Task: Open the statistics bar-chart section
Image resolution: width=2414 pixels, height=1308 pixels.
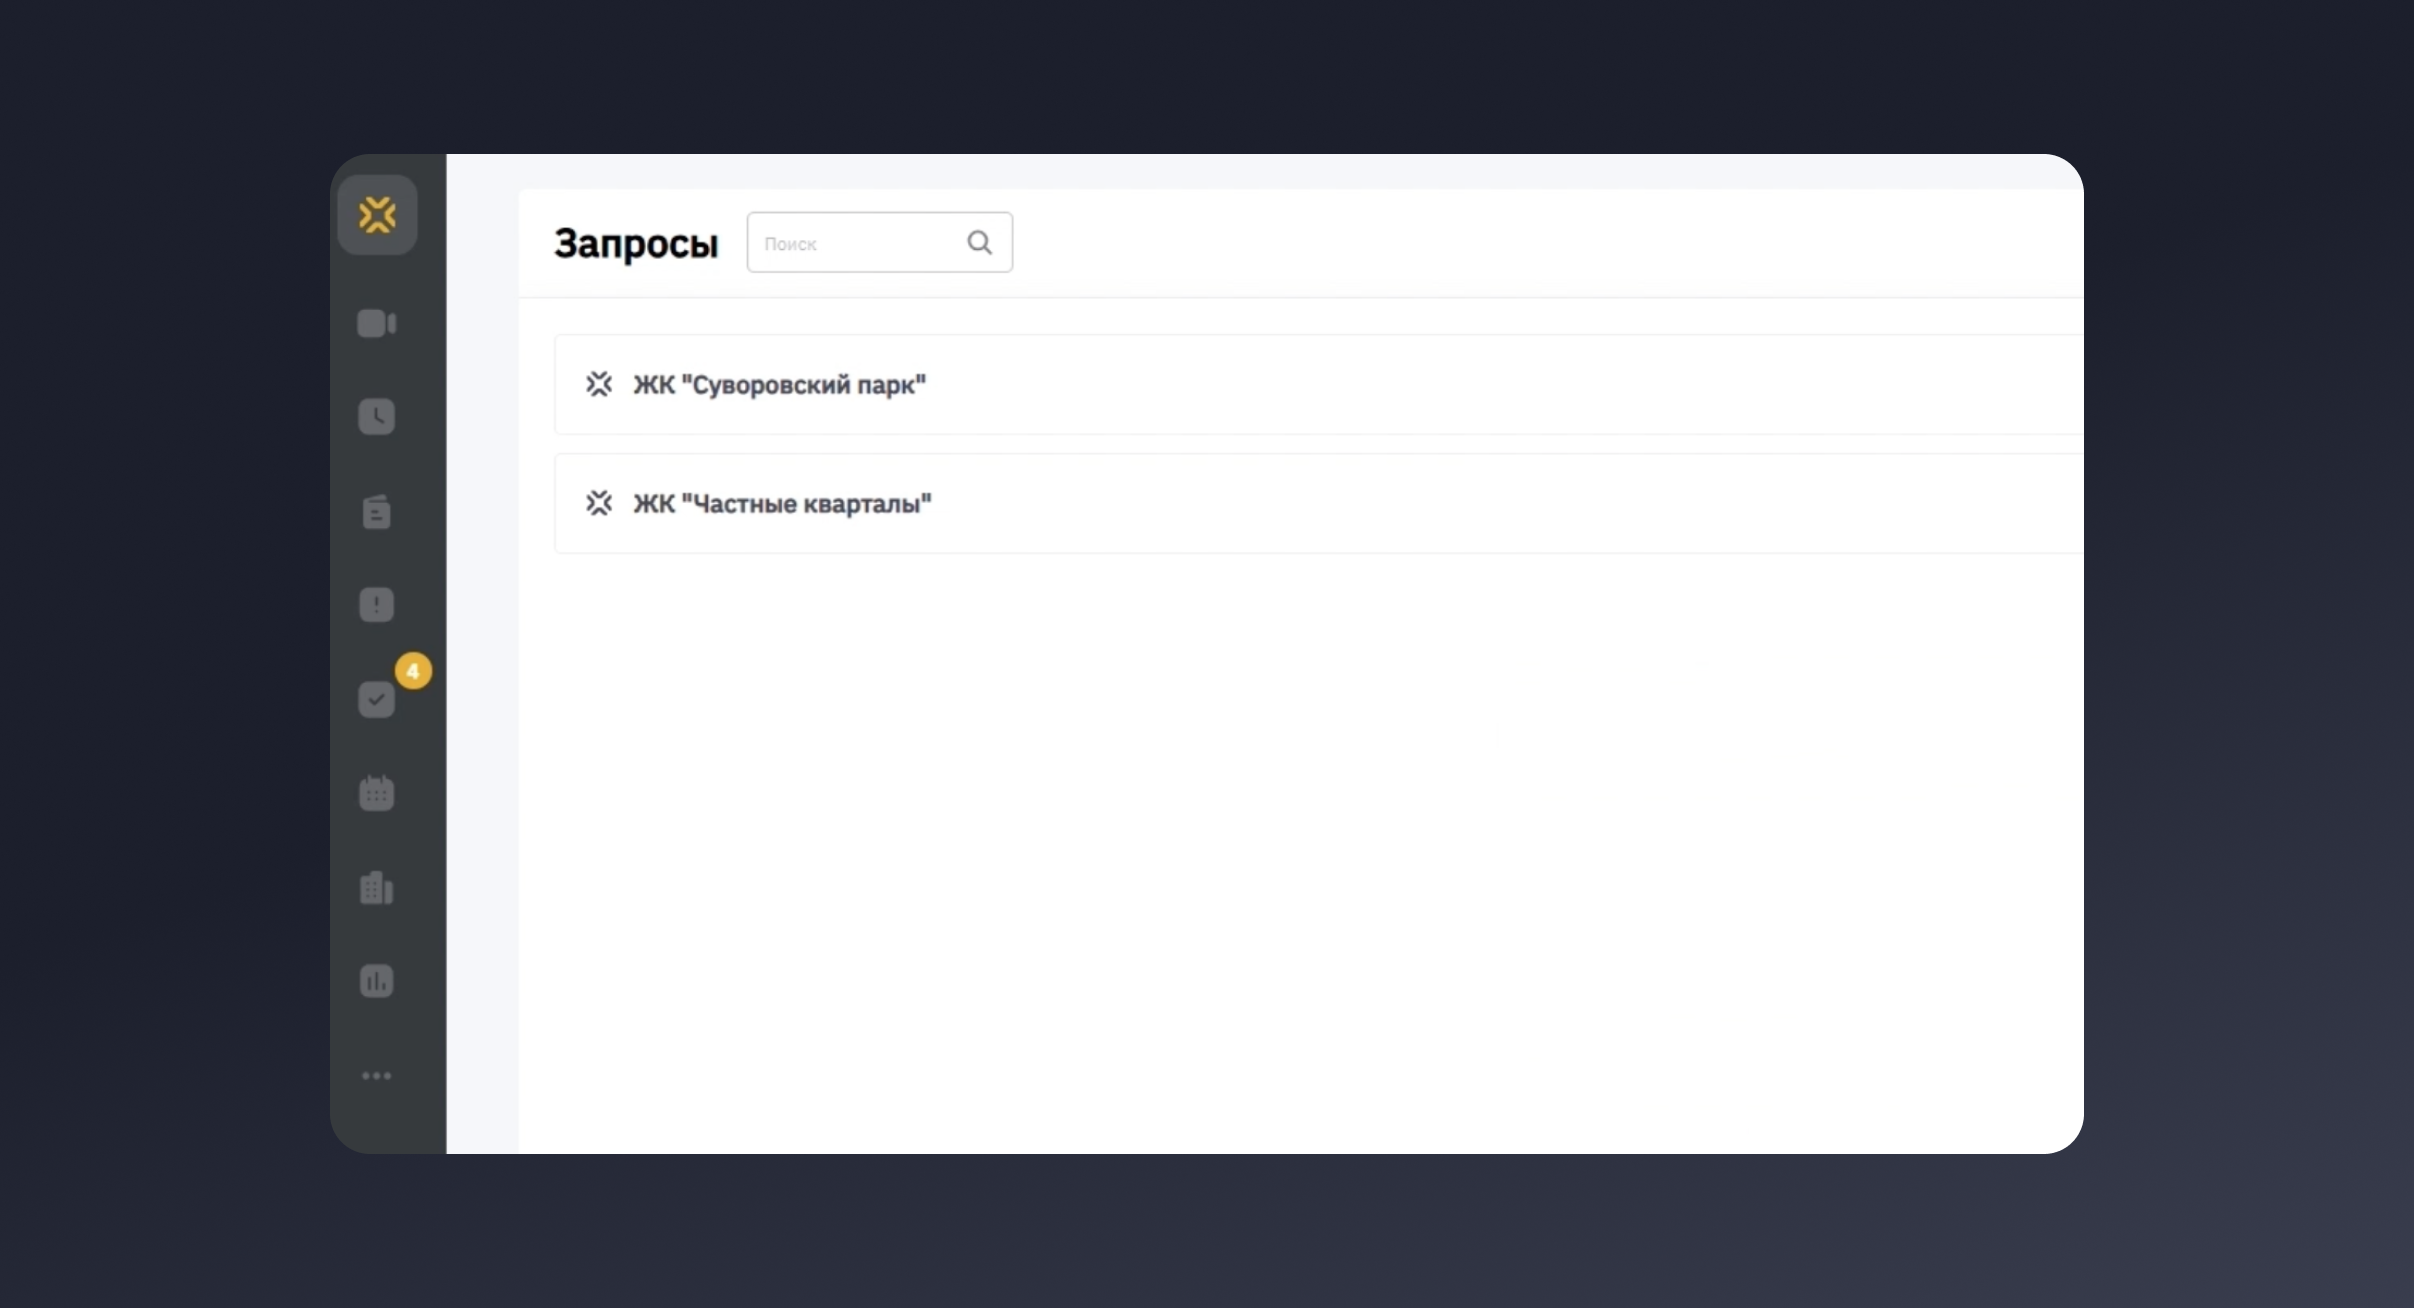Action: pyautogui.click(x=376, y=981)
